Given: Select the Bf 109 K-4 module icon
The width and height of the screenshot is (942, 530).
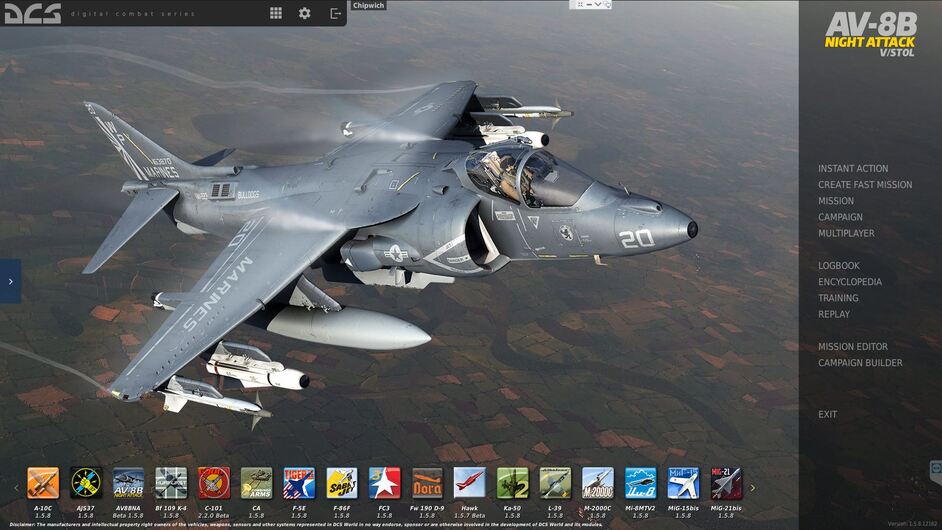Looking at the screenshot, I should tap(171, 483).
